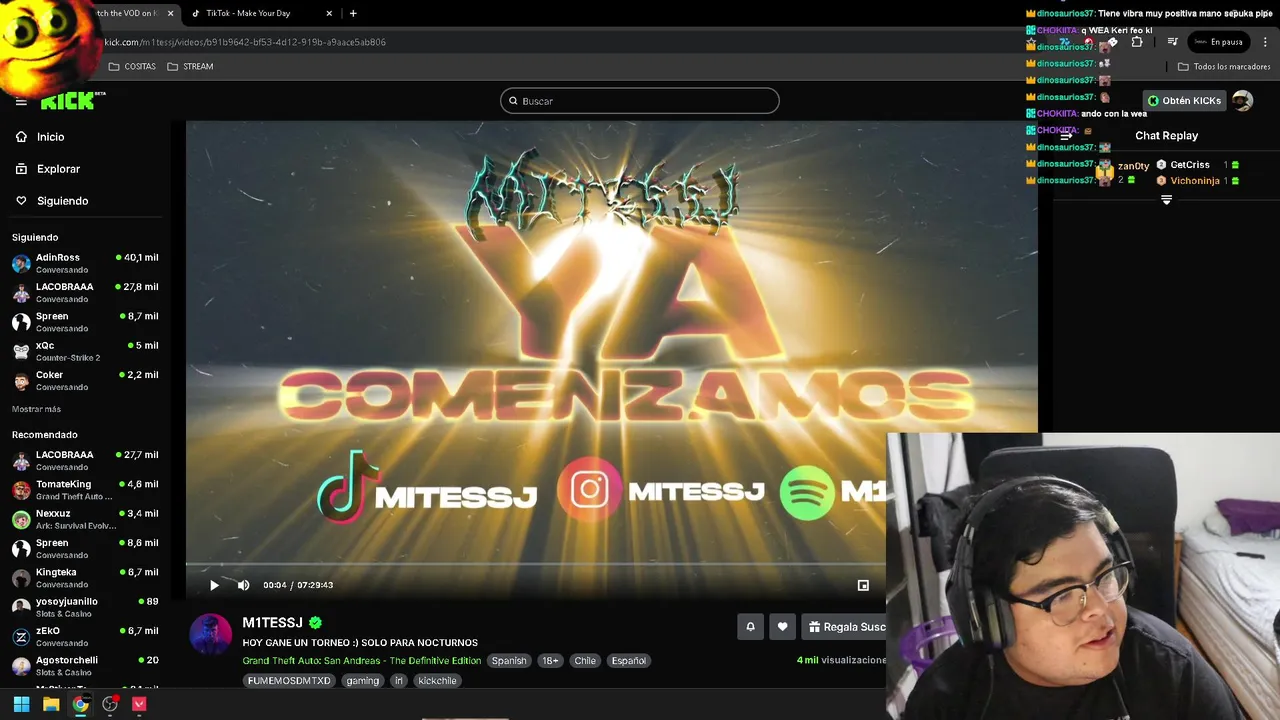Open user profile avatar in Kick header
Screen dimensions: 1280x720
(1242, 101)
